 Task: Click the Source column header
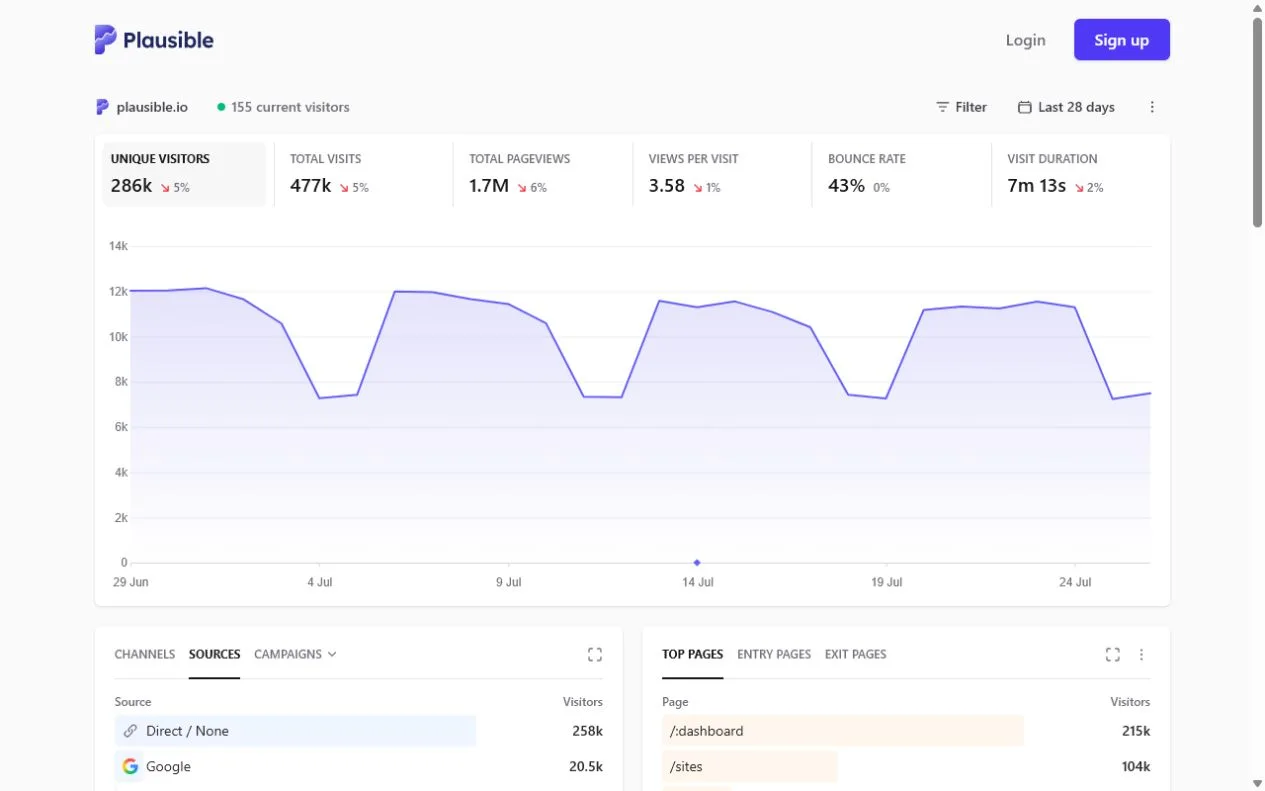pos(133,702)
